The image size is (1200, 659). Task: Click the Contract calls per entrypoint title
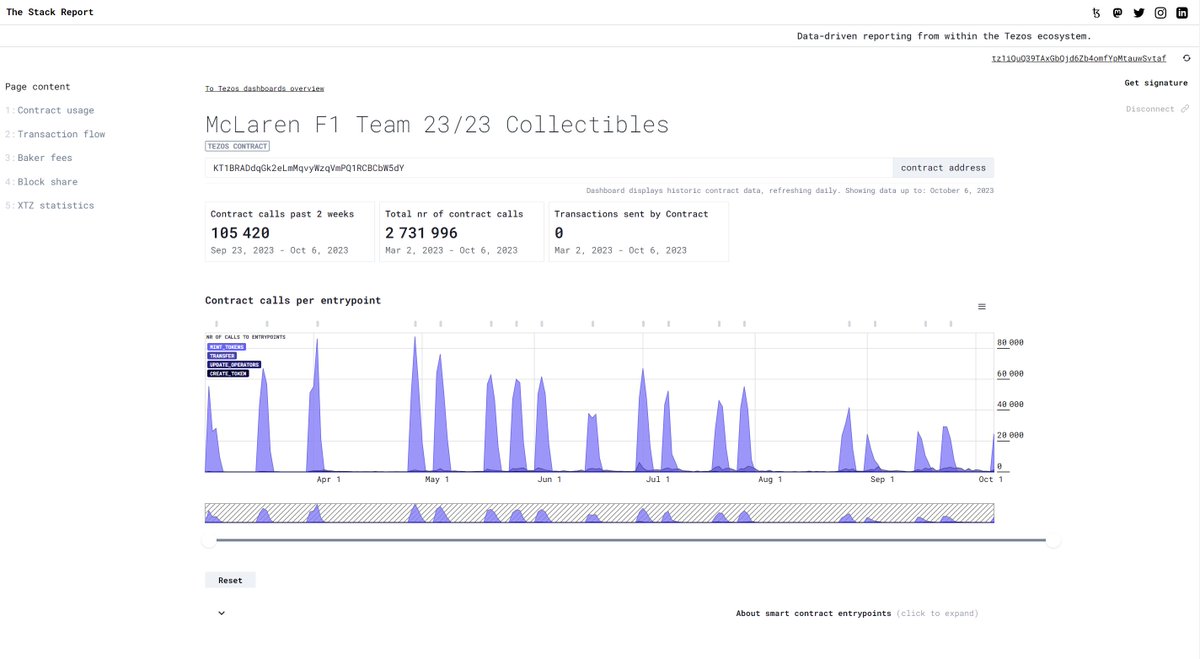pos(293,300)
